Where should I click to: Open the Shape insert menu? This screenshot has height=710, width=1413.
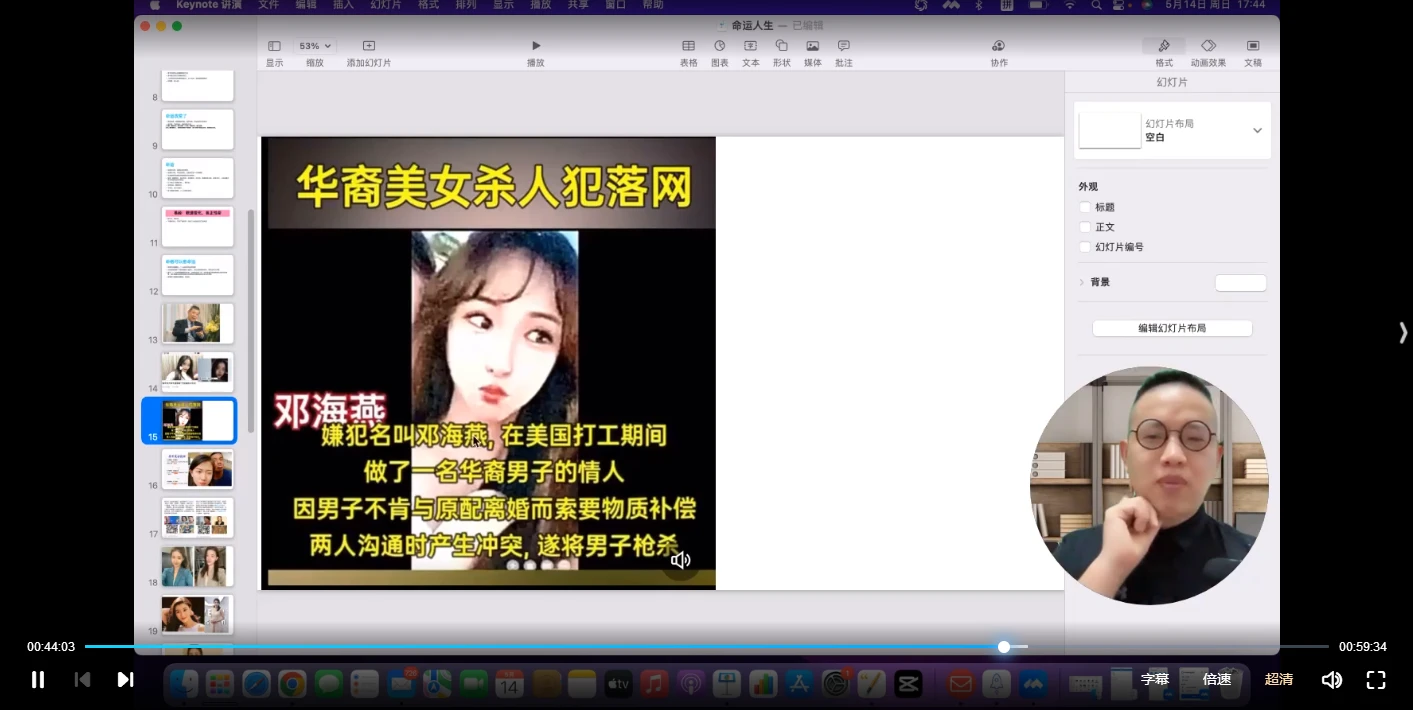click(x=781, y=46)
